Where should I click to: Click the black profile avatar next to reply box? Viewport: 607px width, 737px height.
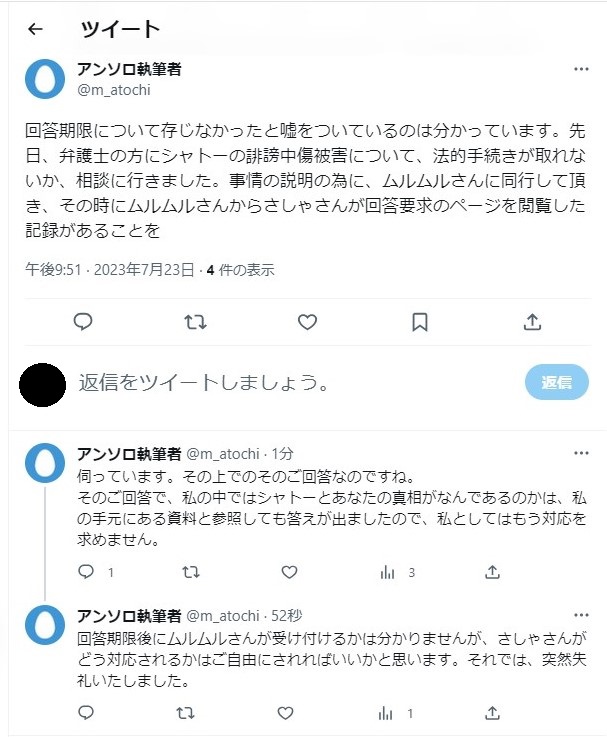pyautogui.click(x=42, y=384)
